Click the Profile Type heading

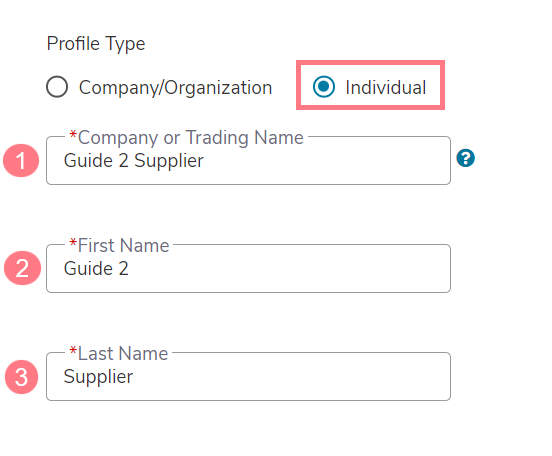[96, 44]
